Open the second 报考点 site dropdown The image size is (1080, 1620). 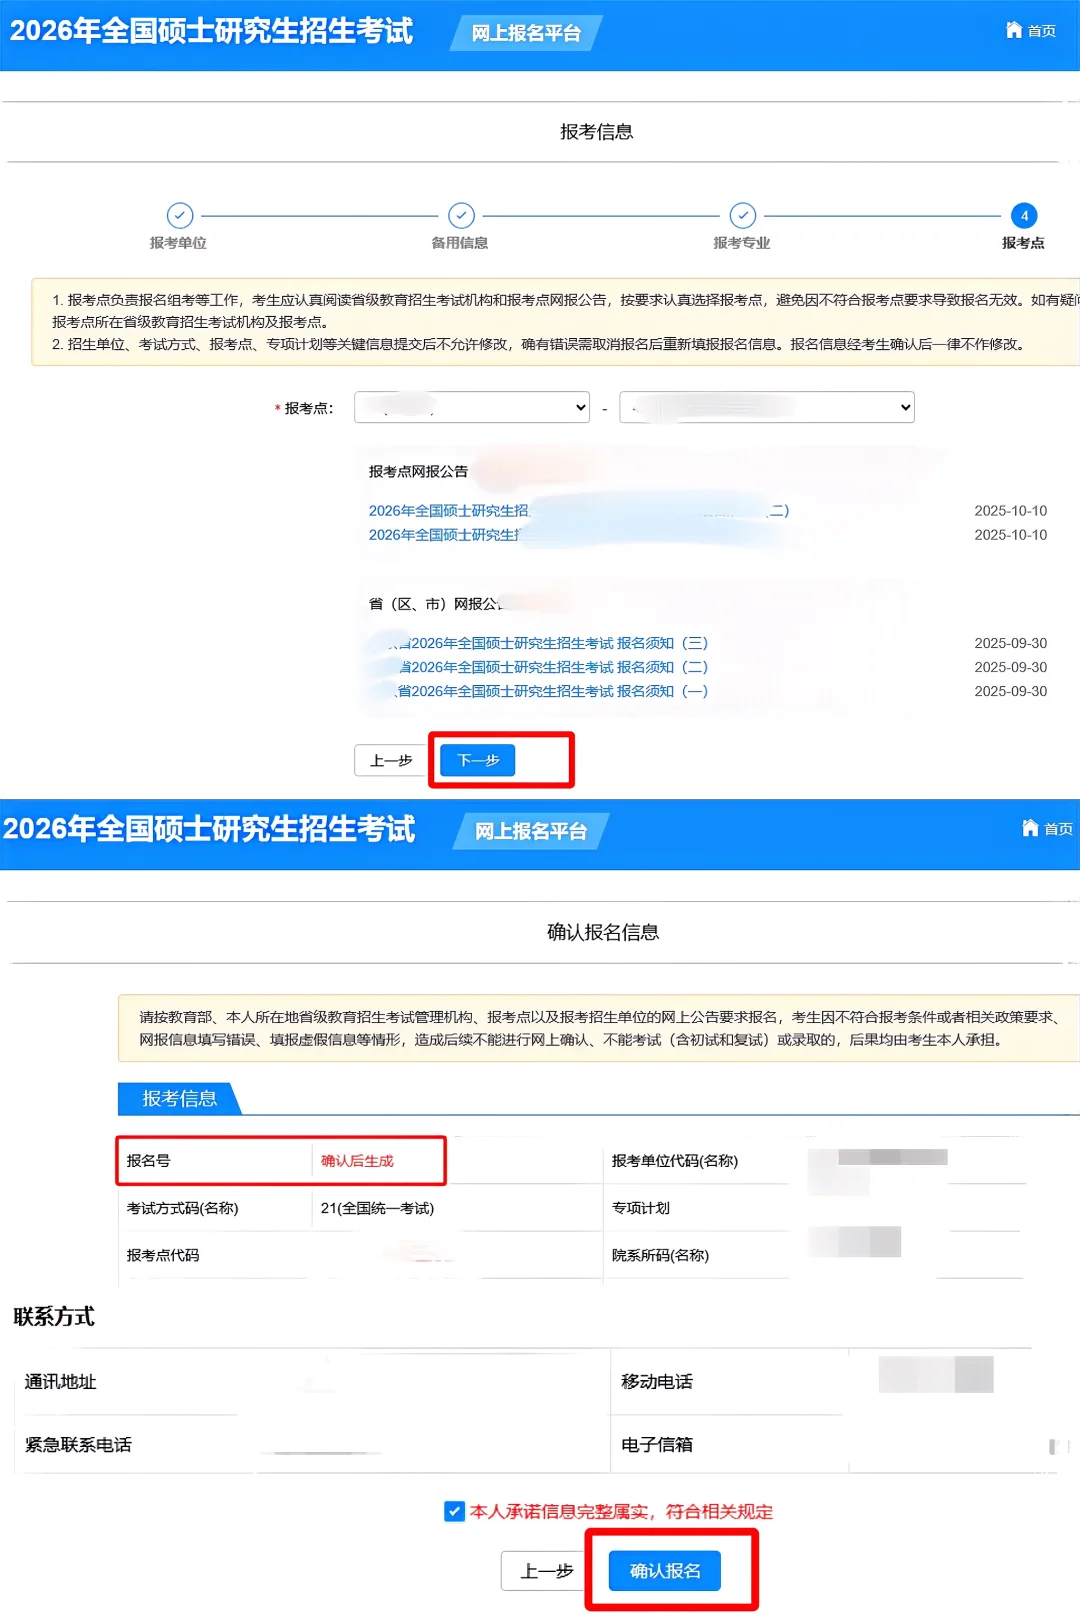coord(767,407)
